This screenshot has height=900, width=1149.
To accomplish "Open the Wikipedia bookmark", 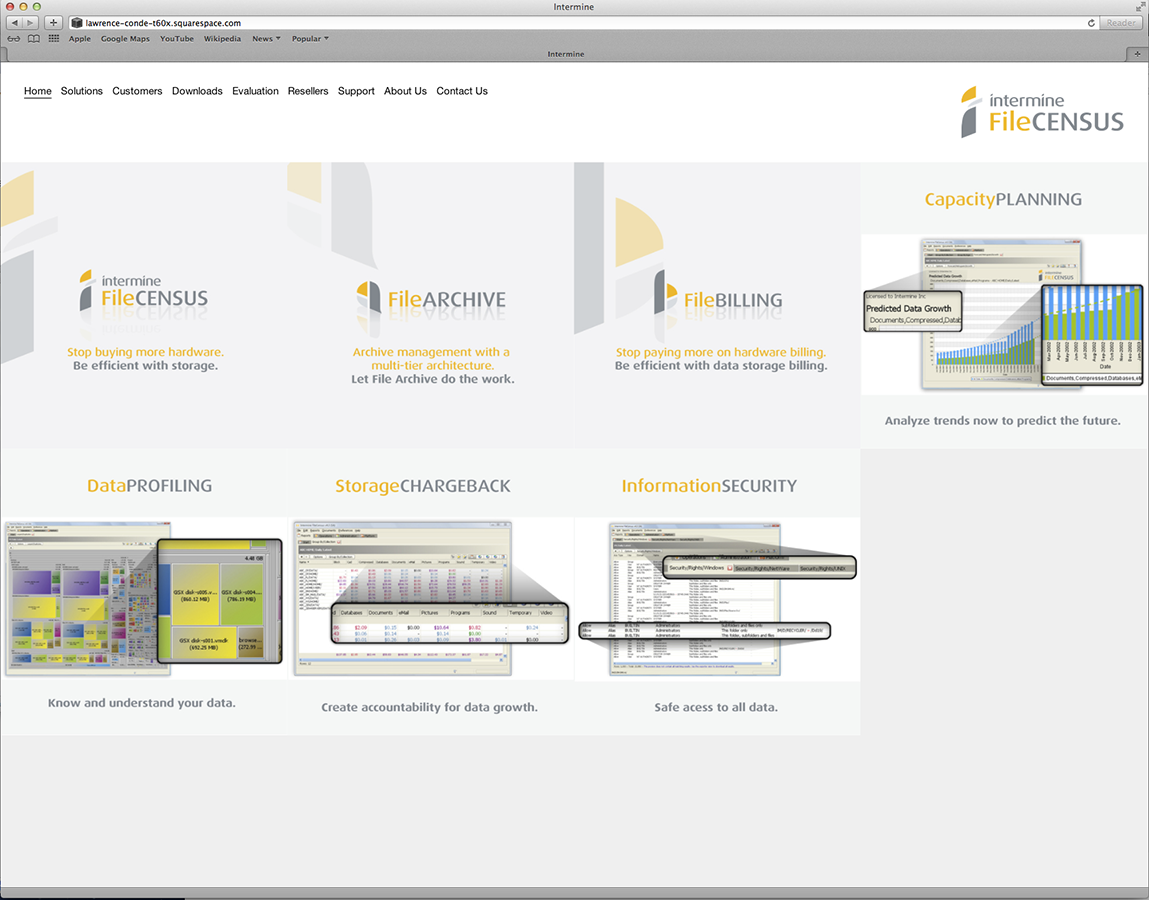I will pos(222,39).
